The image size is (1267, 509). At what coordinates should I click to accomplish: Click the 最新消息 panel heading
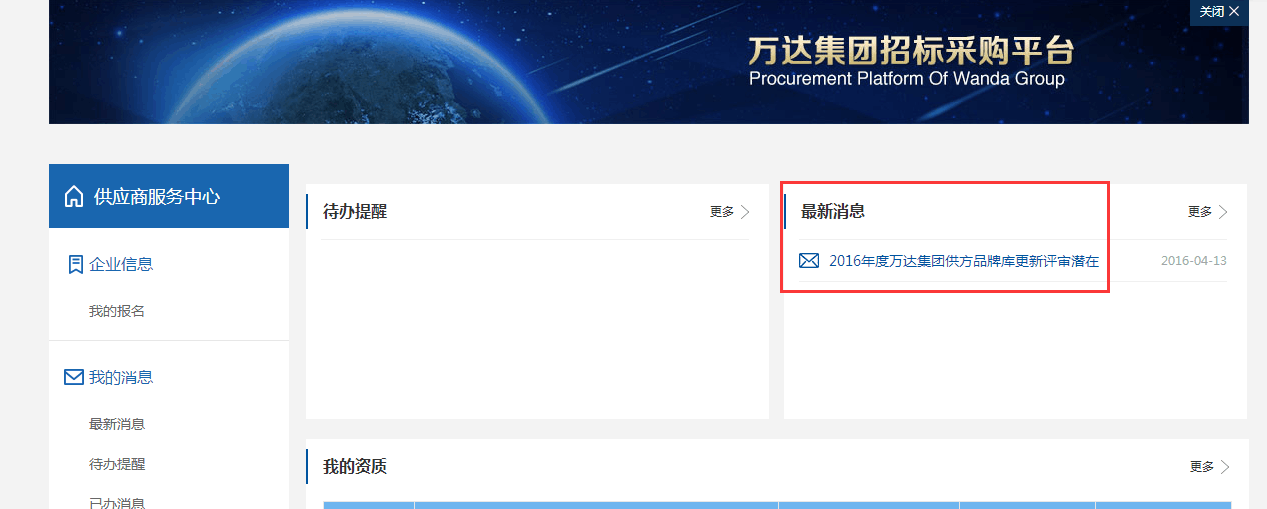tap(833, 212)
